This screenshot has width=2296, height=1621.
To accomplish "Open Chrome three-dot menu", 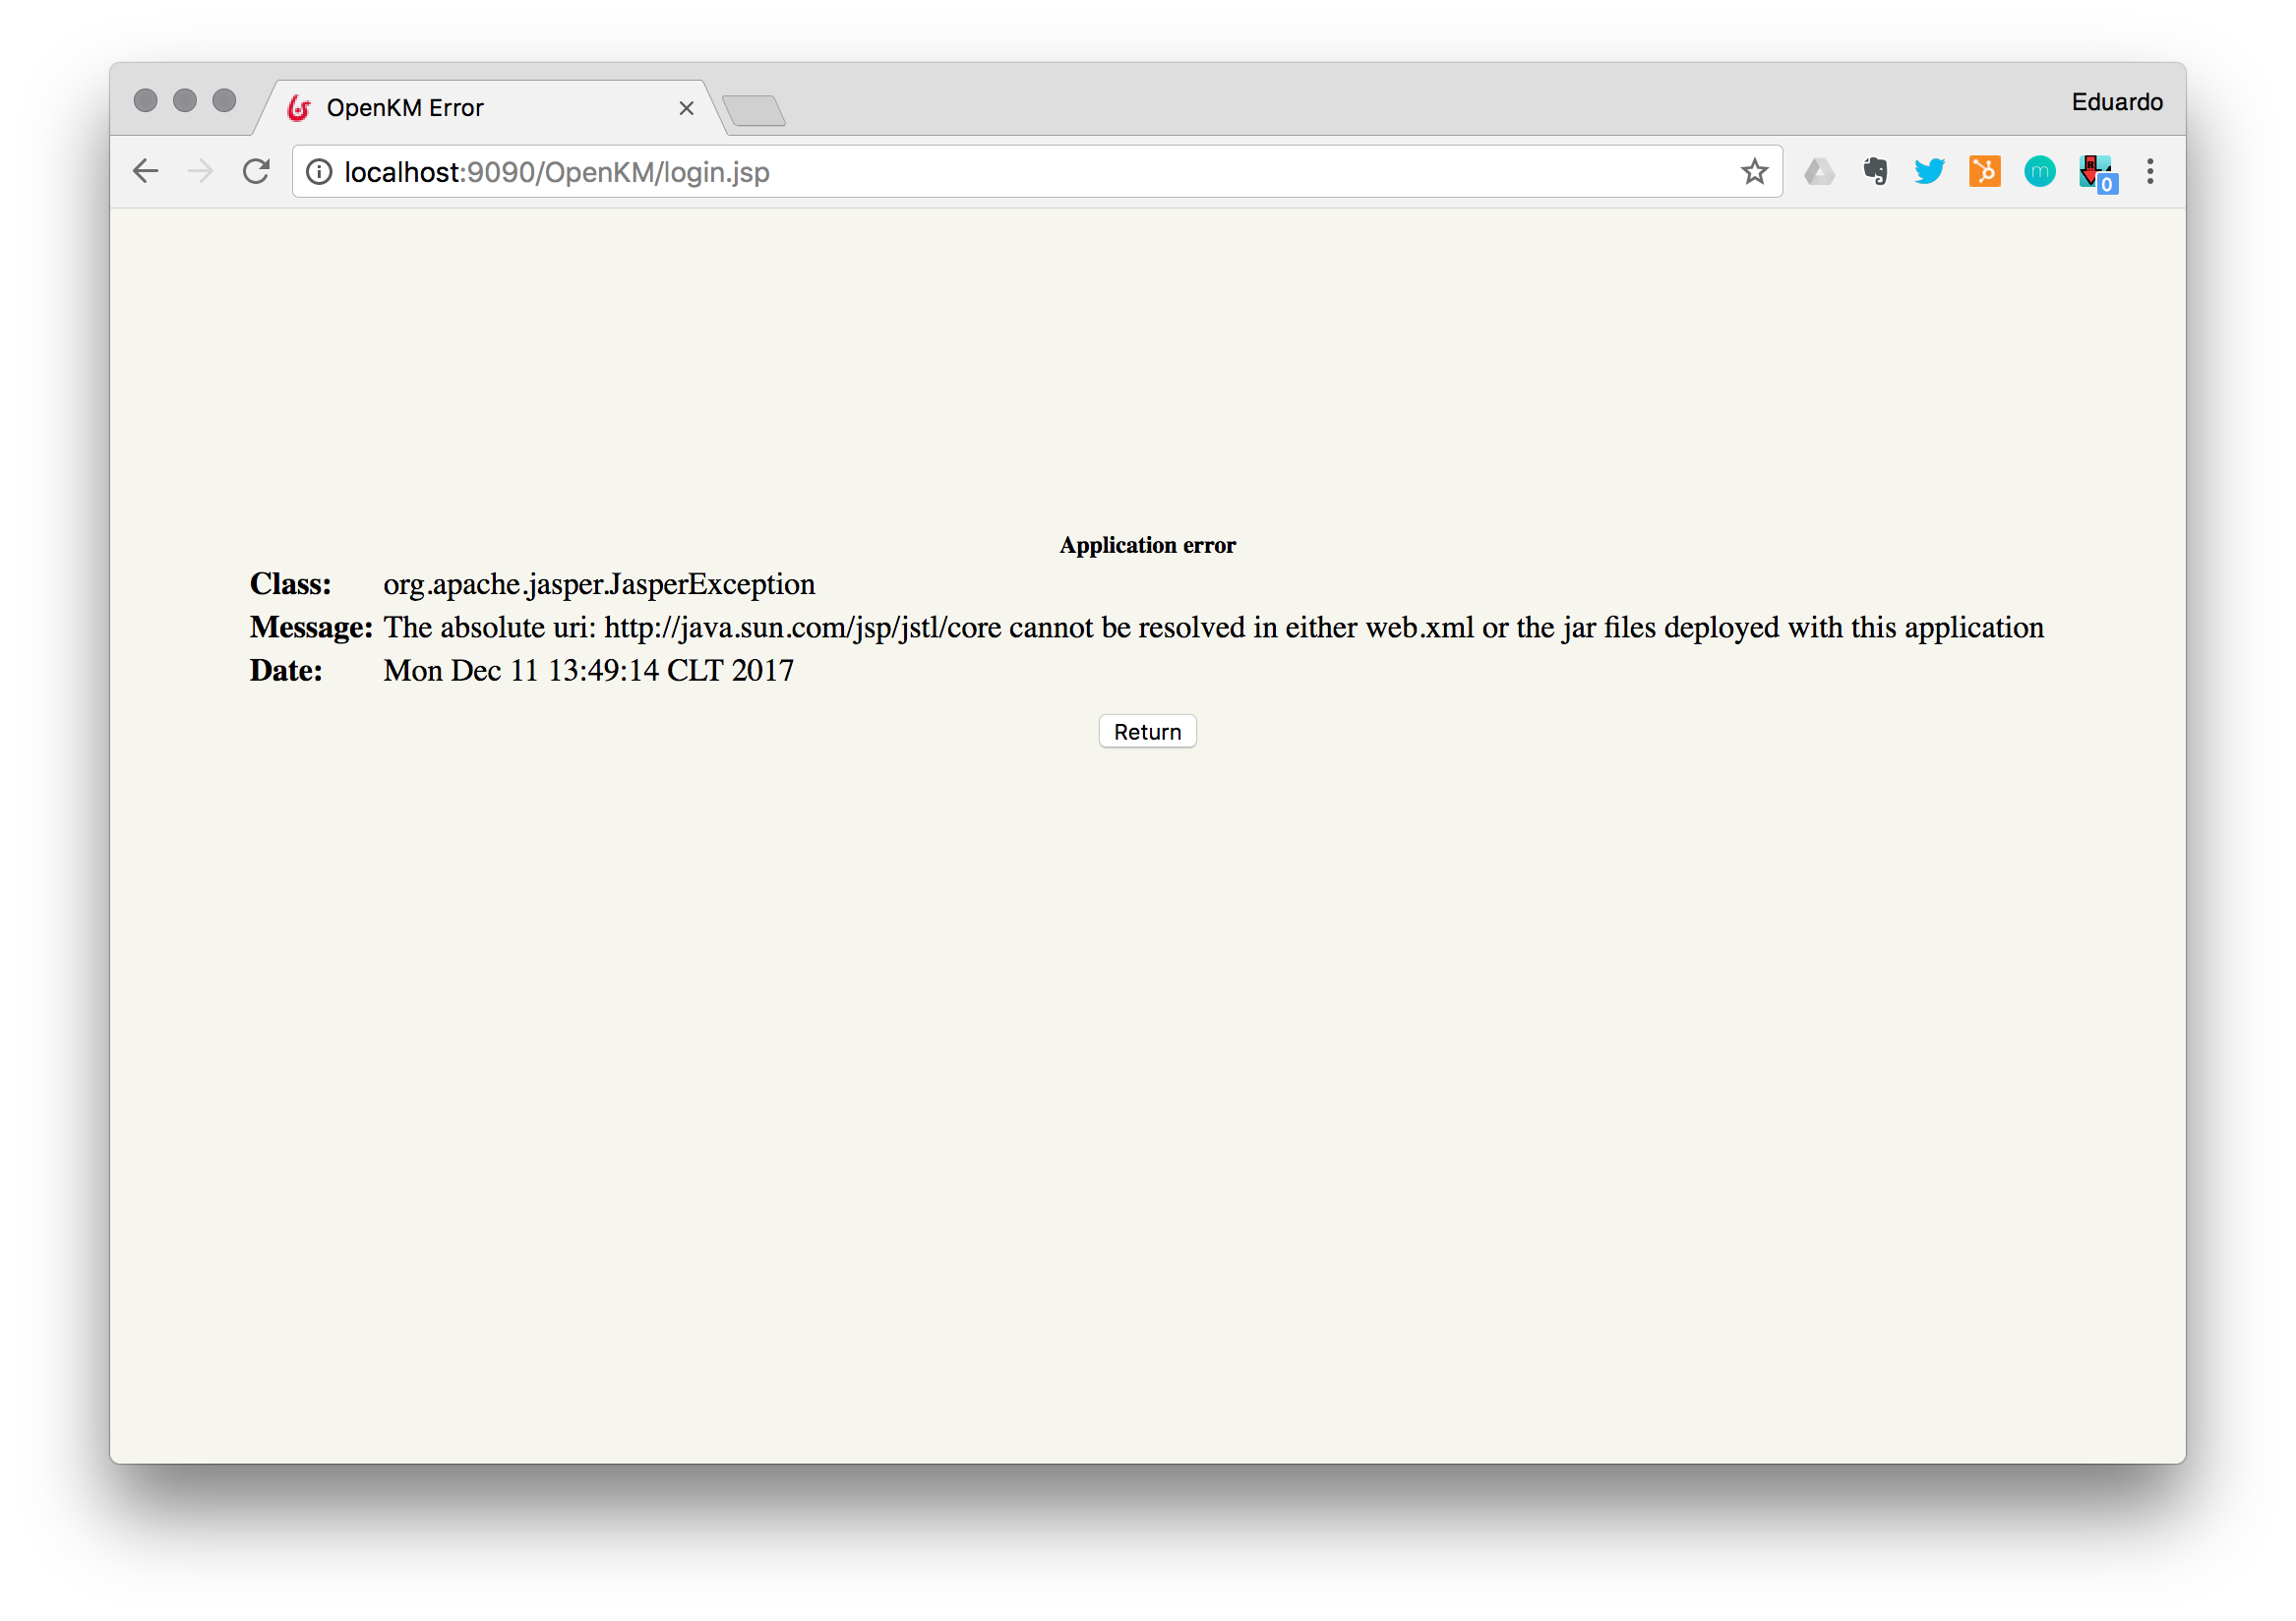I will [x=2150, y=172].
